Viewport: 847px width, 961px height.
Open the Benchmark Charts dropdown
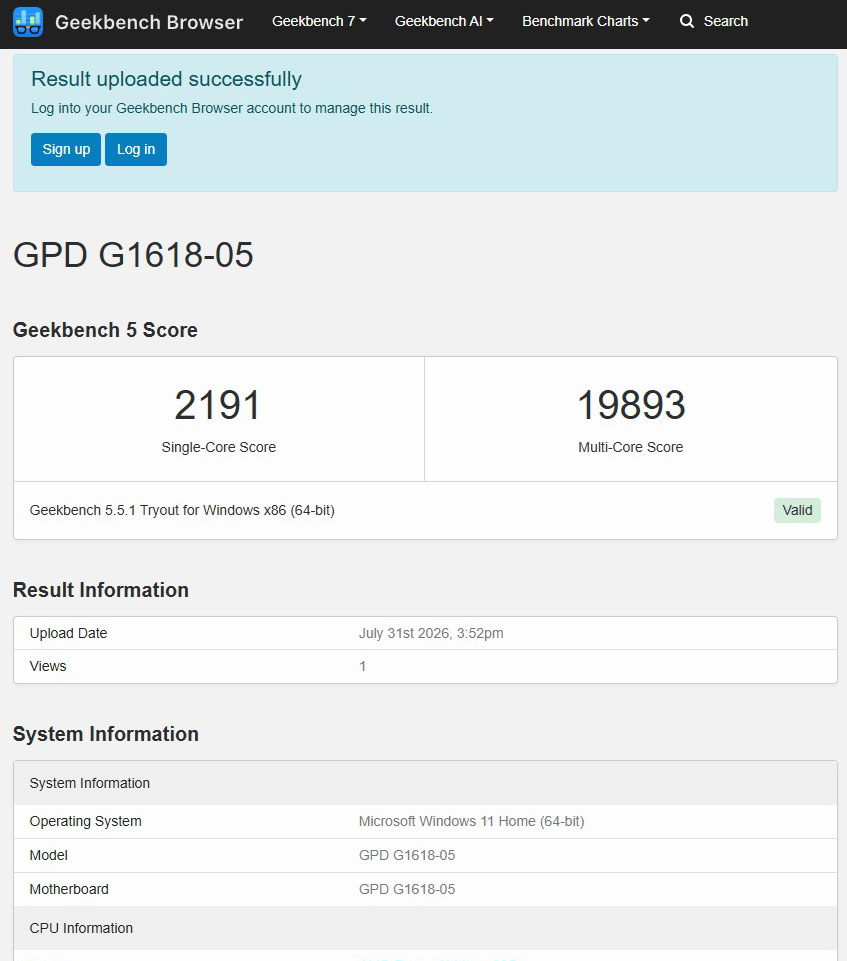(x=585, y=21)
